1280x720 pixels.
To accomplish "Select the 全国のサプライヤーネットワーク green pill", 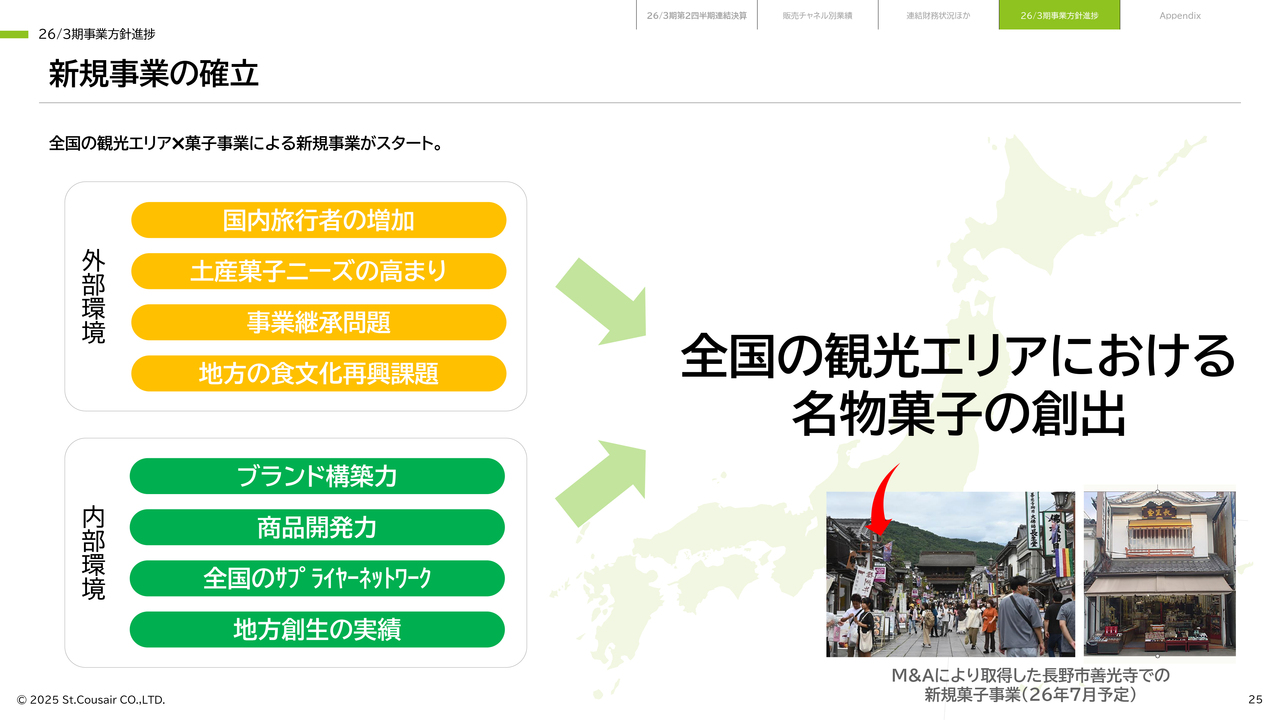I will [x=317, y=578].
